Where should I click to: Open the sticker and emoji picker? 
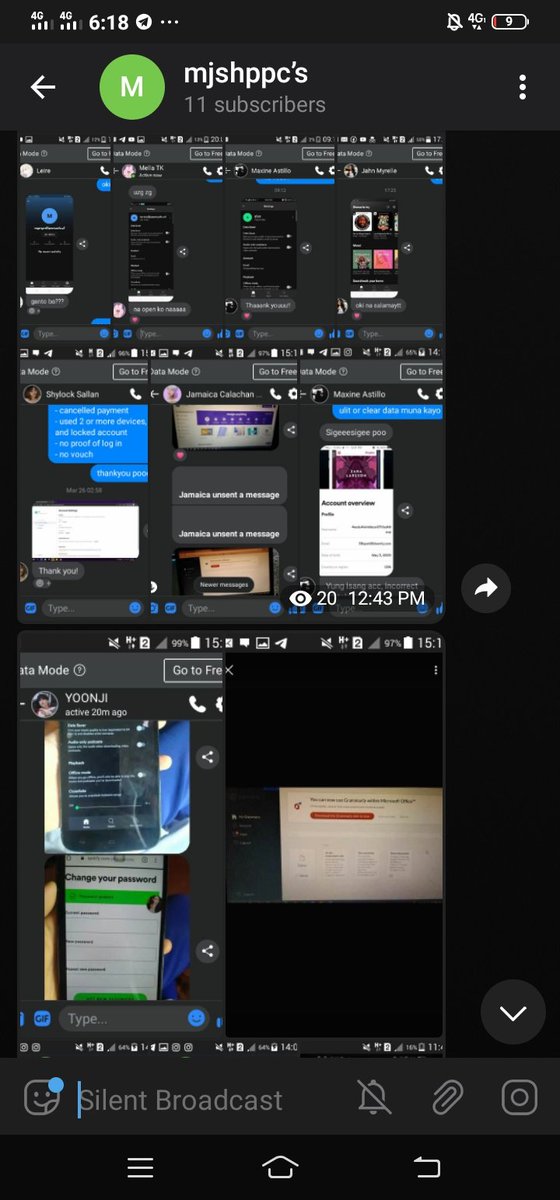tap(42, 1099)
